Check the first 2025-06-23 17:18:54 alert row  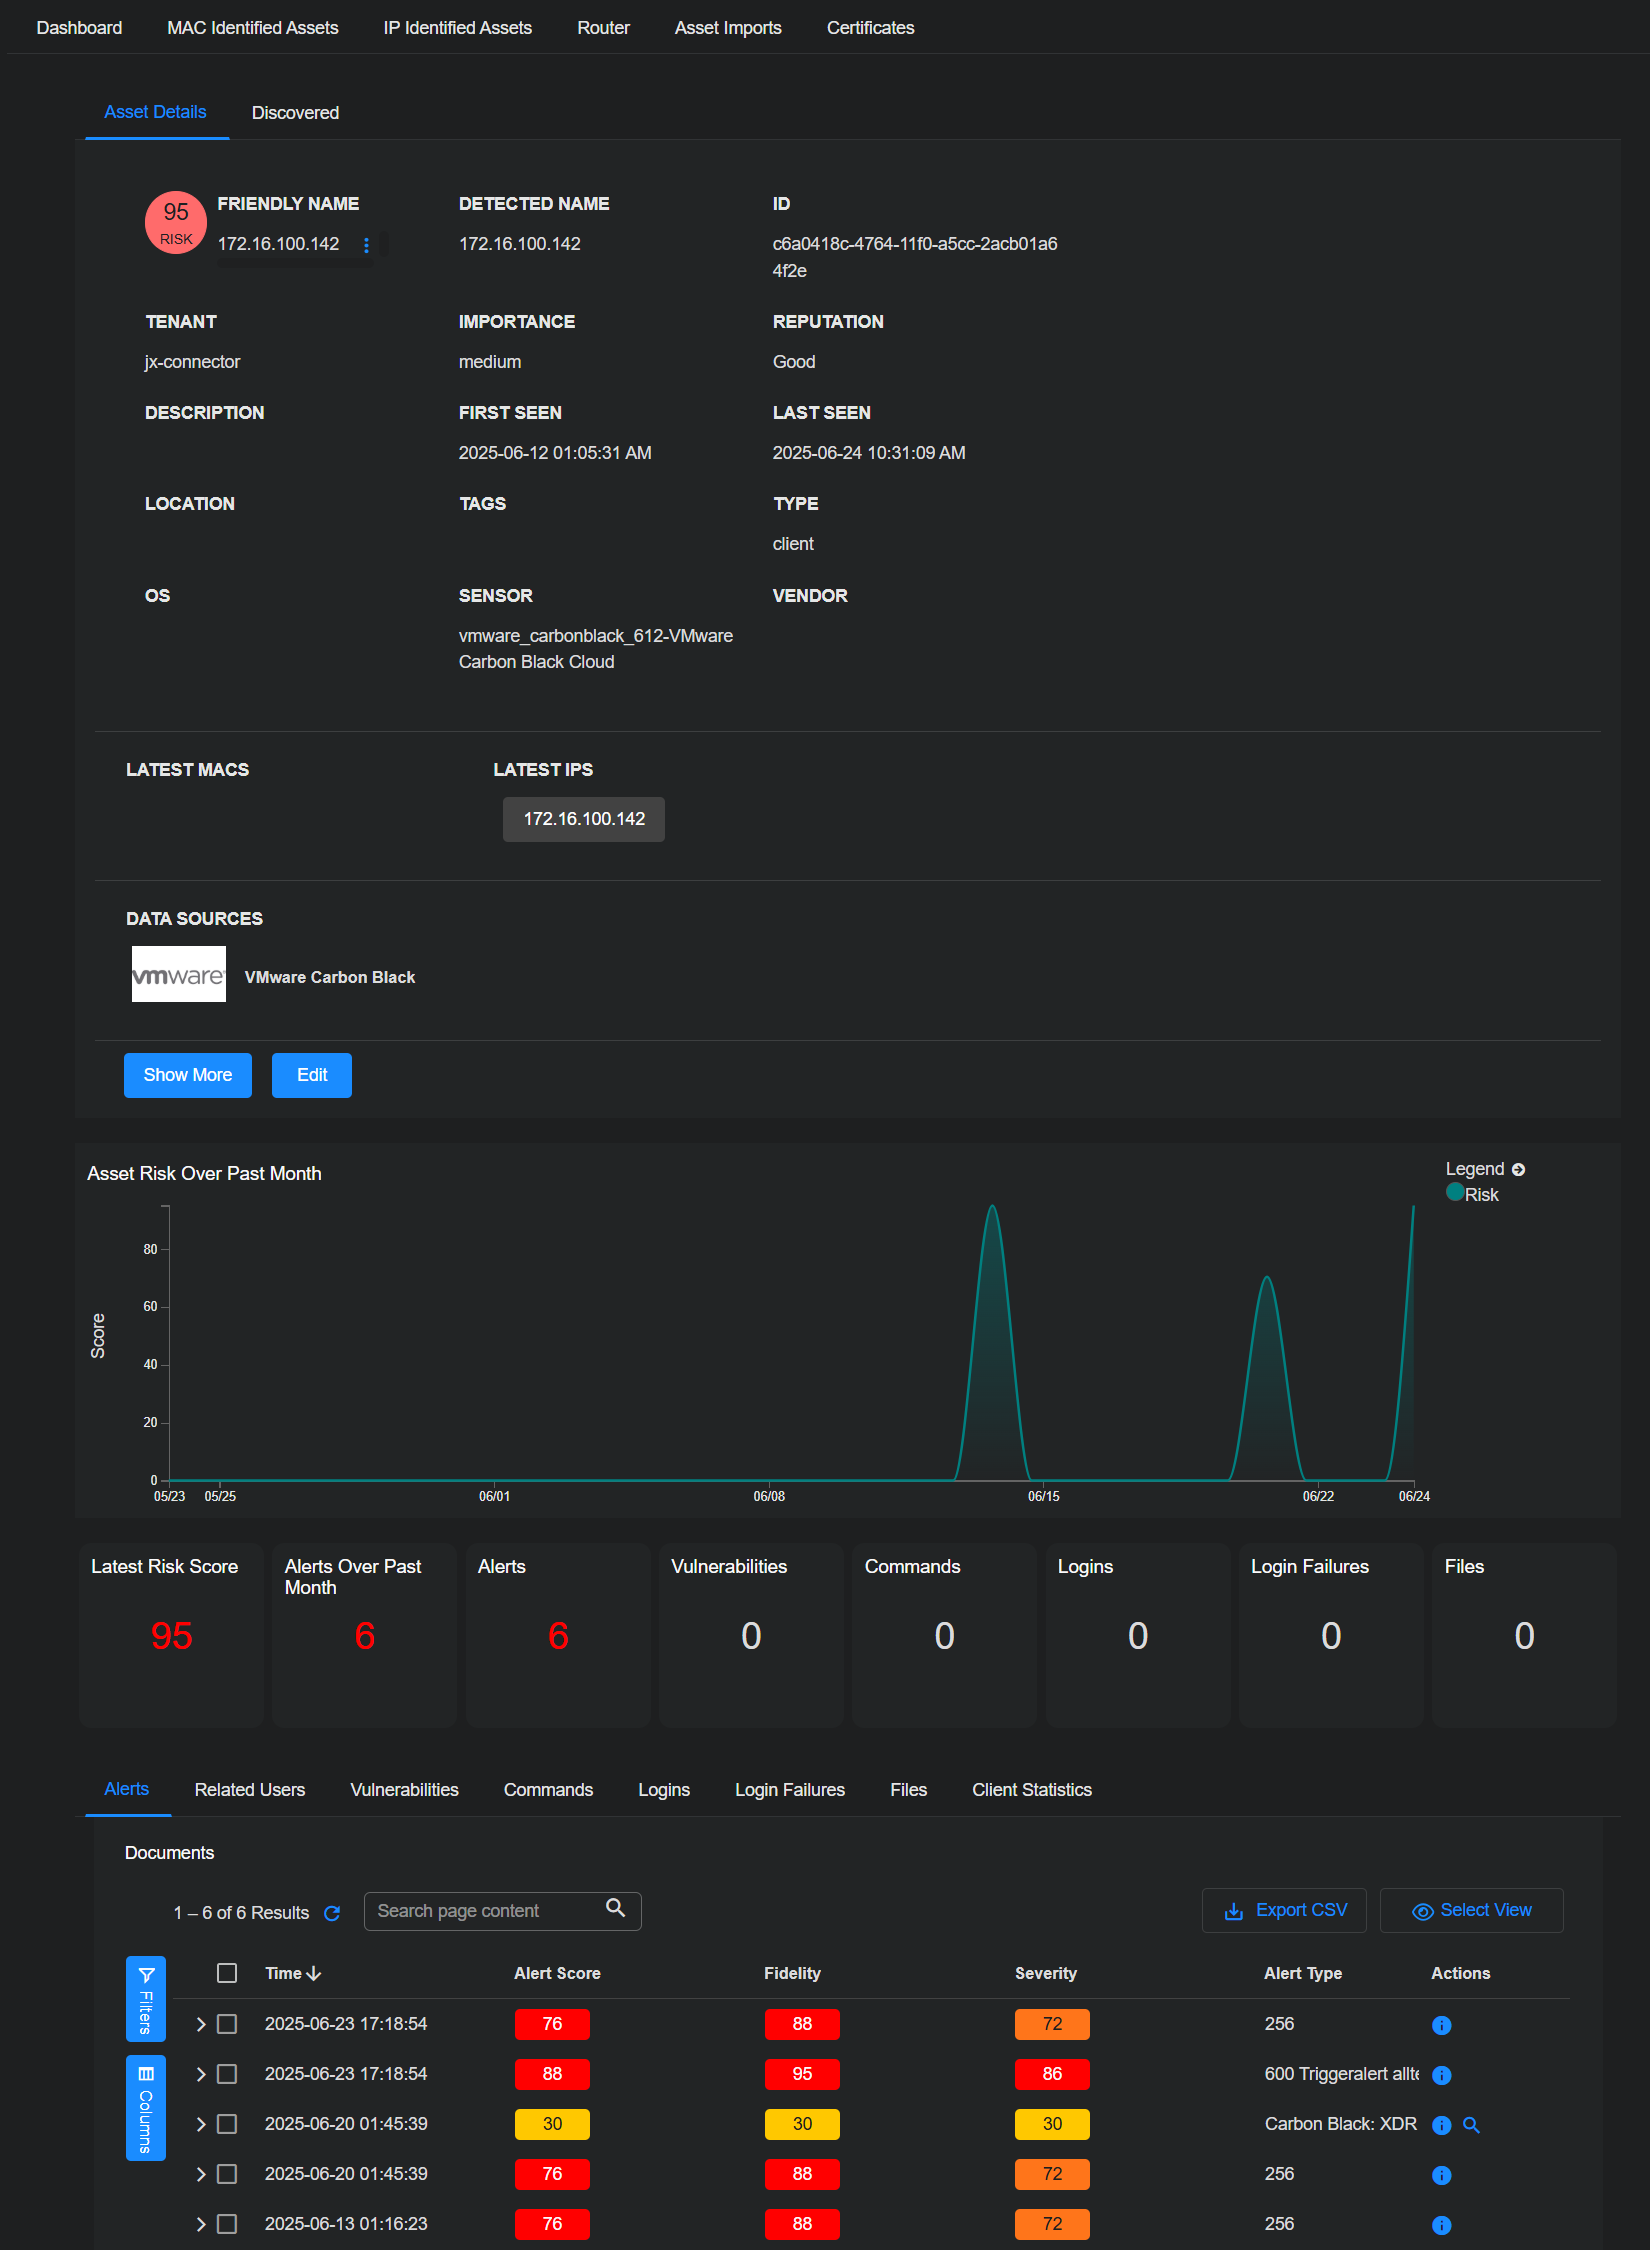coord(227,2024)
